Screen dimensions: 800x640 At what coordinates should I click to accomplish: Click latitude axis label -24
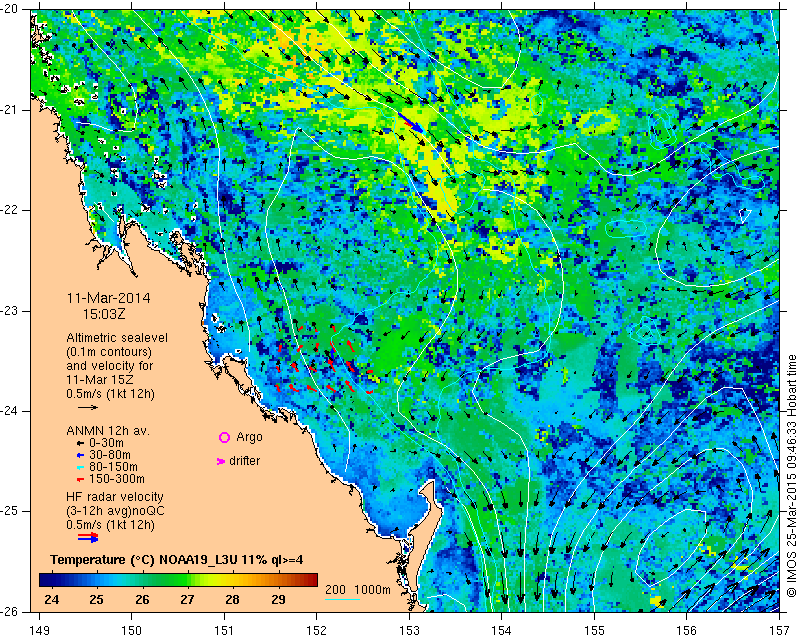tap(10, 411)
